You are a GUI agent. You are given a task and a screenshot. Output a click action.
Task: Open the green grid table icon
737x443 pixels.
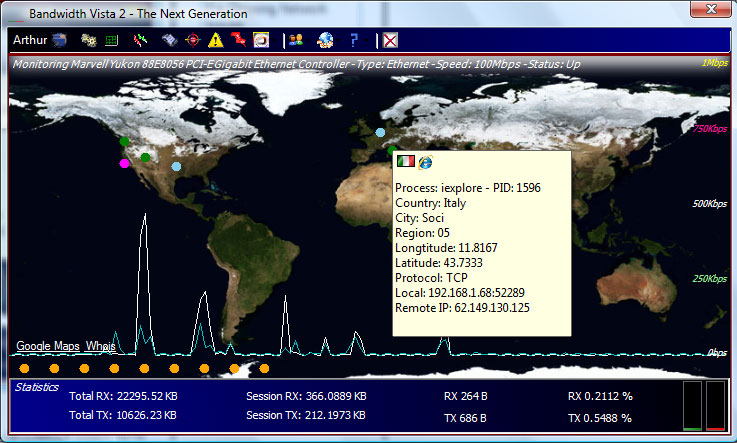[111, 40]
